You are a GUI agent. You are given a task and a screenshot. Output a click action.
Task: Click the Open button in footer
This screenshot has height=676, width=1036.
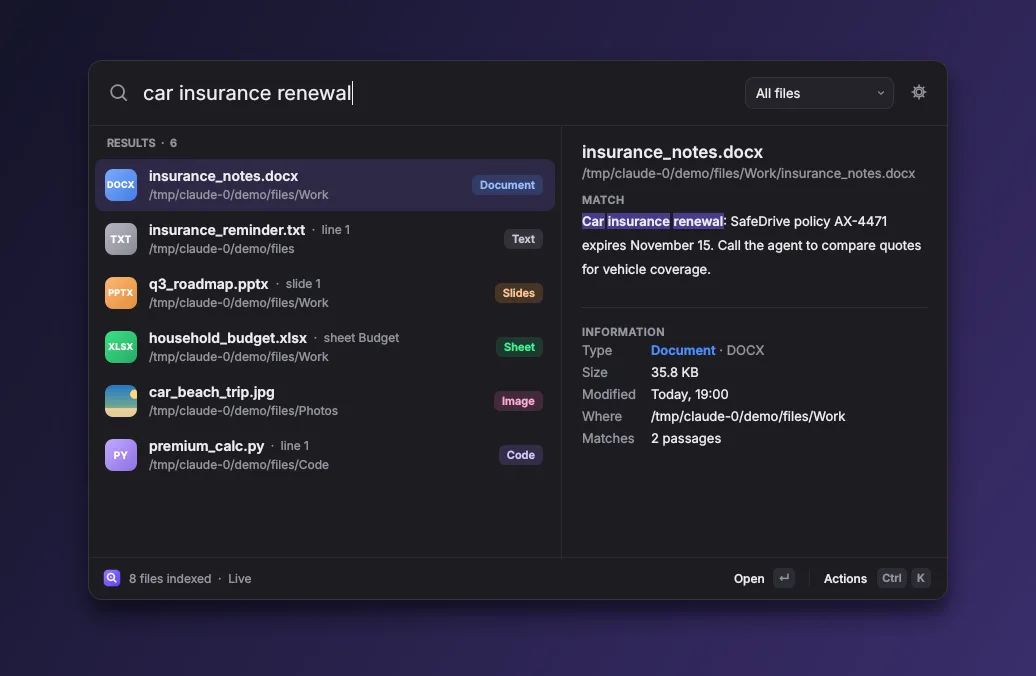(x=749, y=579)
